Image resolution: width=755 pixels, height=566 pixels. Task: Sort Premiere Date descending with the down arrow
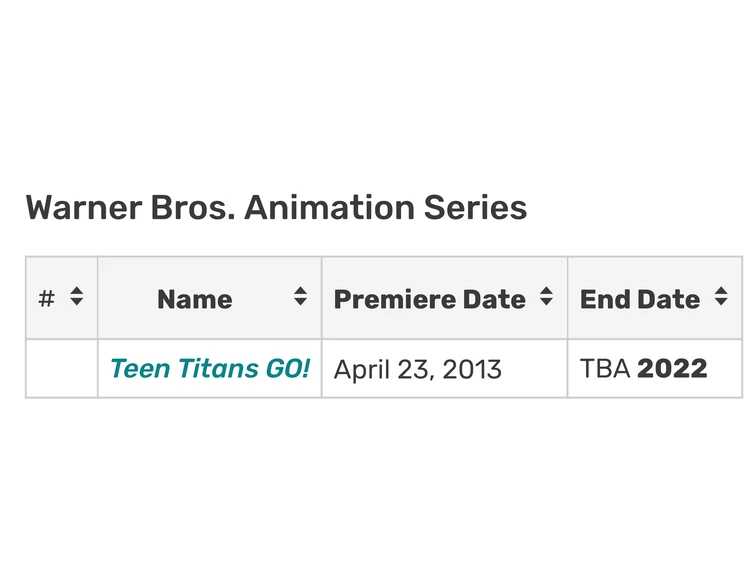coord(546,302)
